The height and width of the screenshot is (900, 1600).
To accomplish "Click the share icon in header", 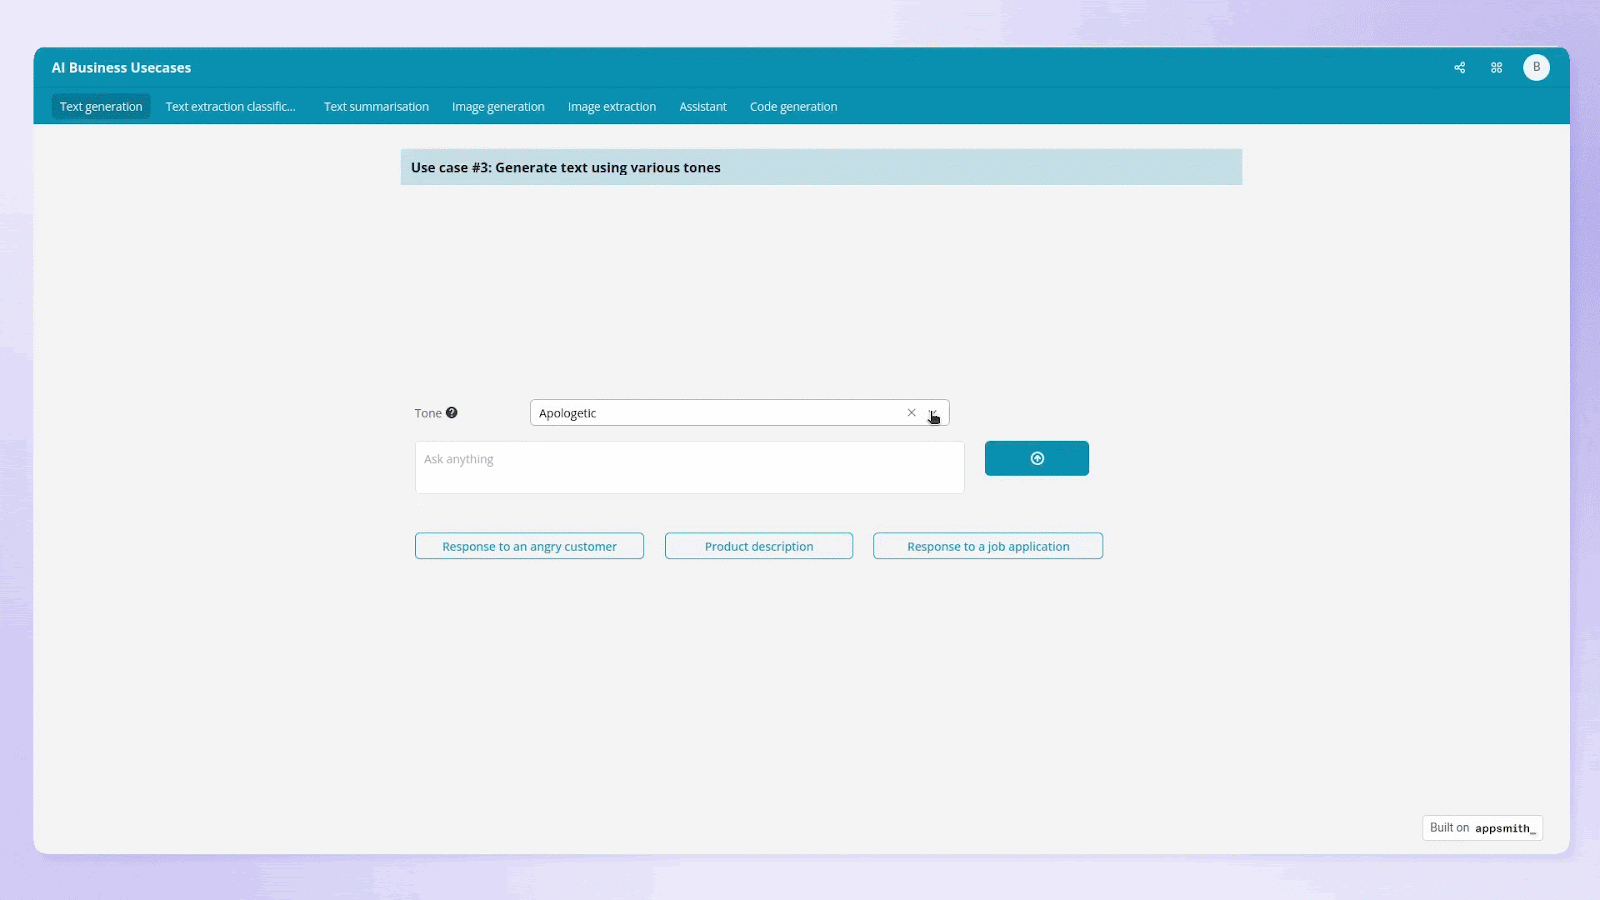I will click(x=1459, y=68).
